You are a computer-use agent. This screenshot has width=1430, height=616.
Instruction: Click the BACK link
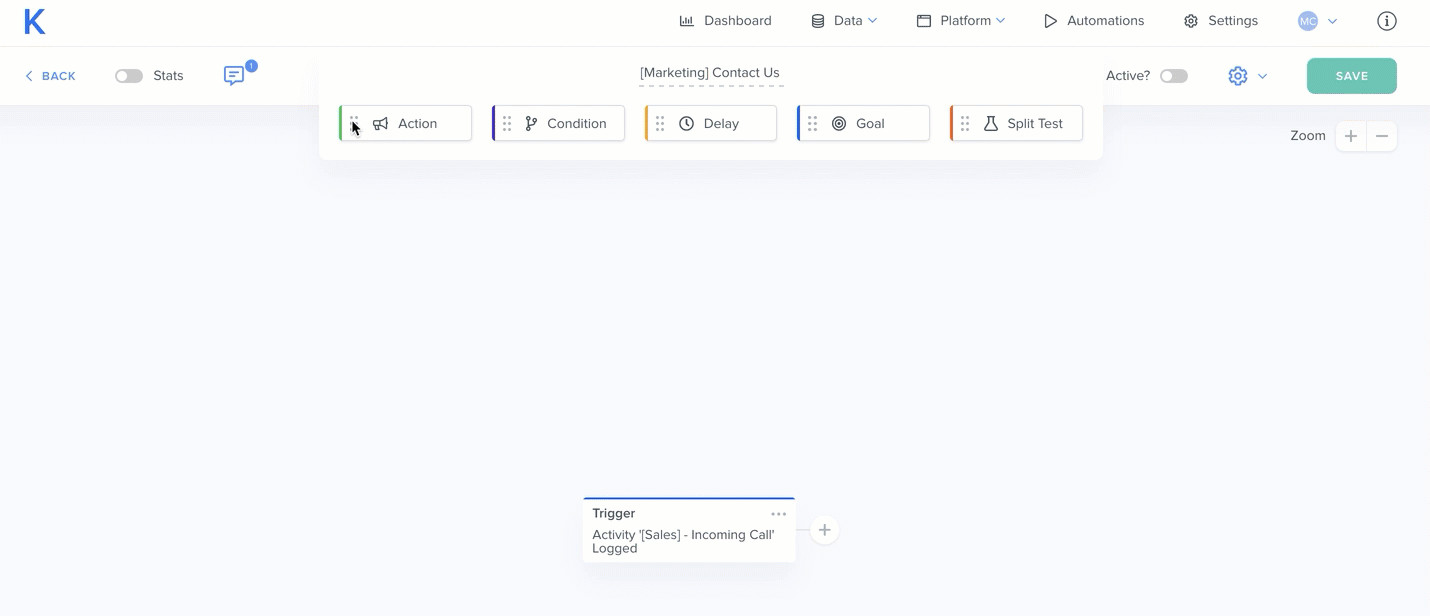coord(50,76)
